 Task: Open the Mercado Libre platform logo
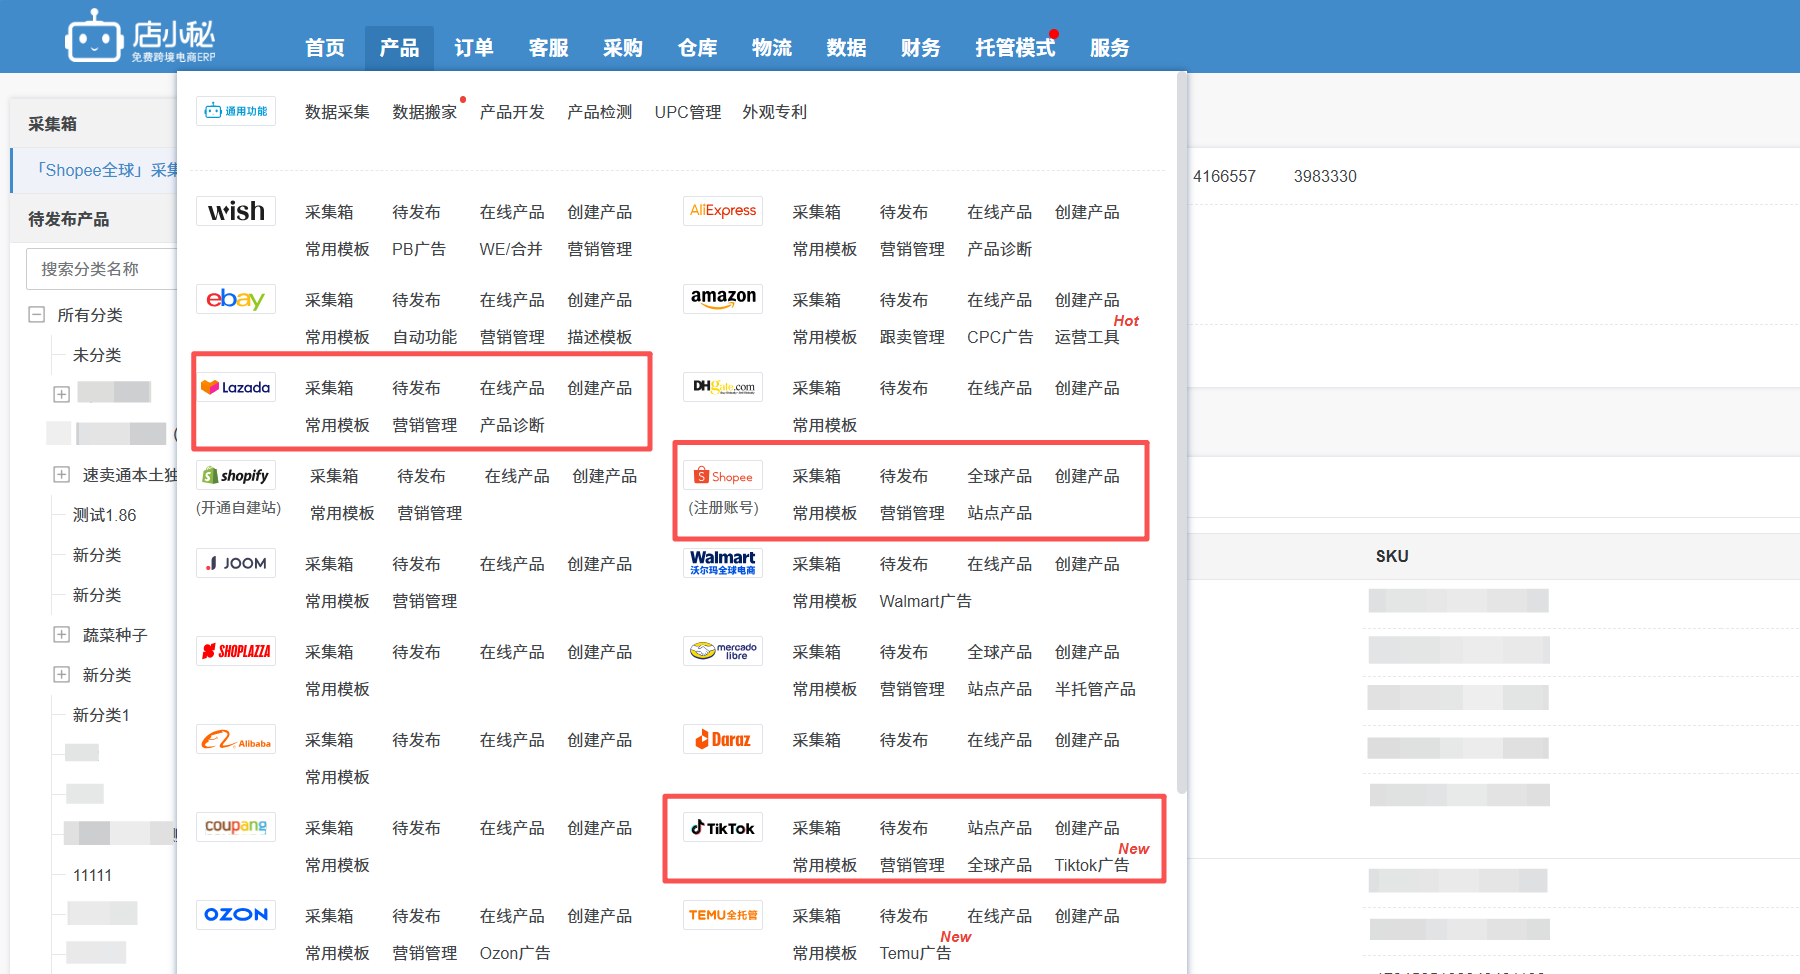click(723, 651)
